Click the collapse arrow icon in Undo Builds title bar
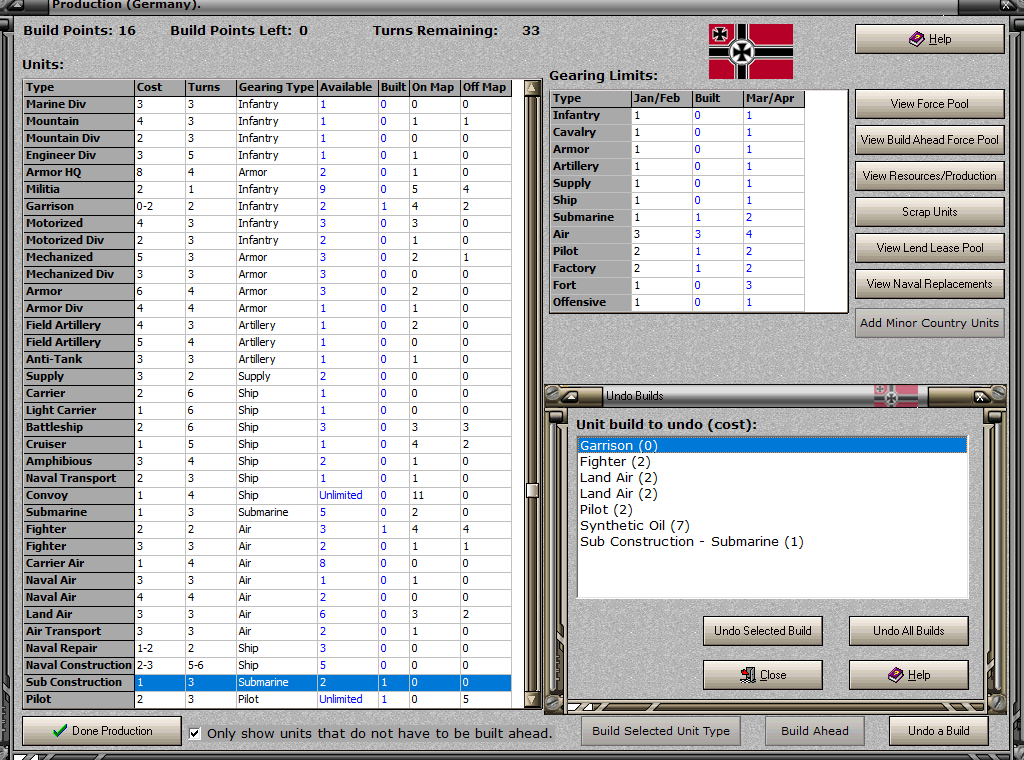 coord(571,396)
